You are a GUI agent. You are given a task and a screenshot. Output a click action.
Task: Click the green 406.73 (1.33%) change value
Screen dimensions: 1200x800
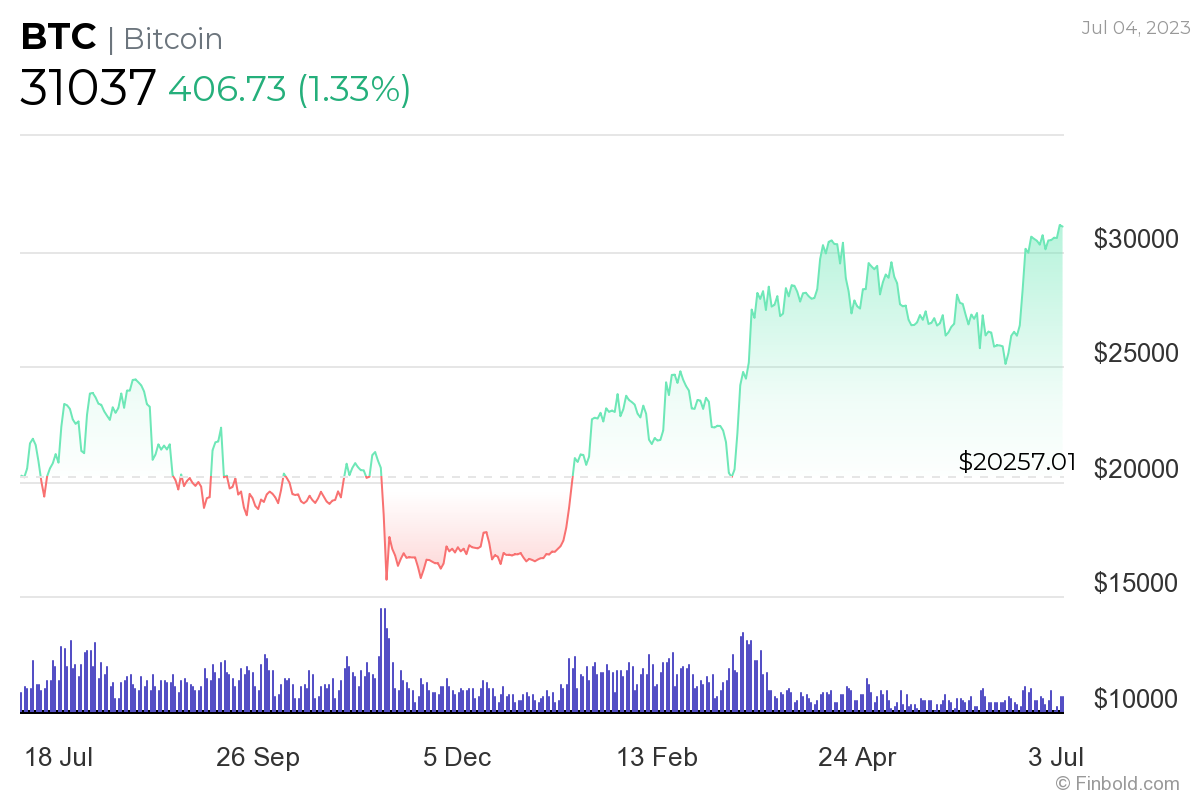pyautogui.click(x=289, y=89)
